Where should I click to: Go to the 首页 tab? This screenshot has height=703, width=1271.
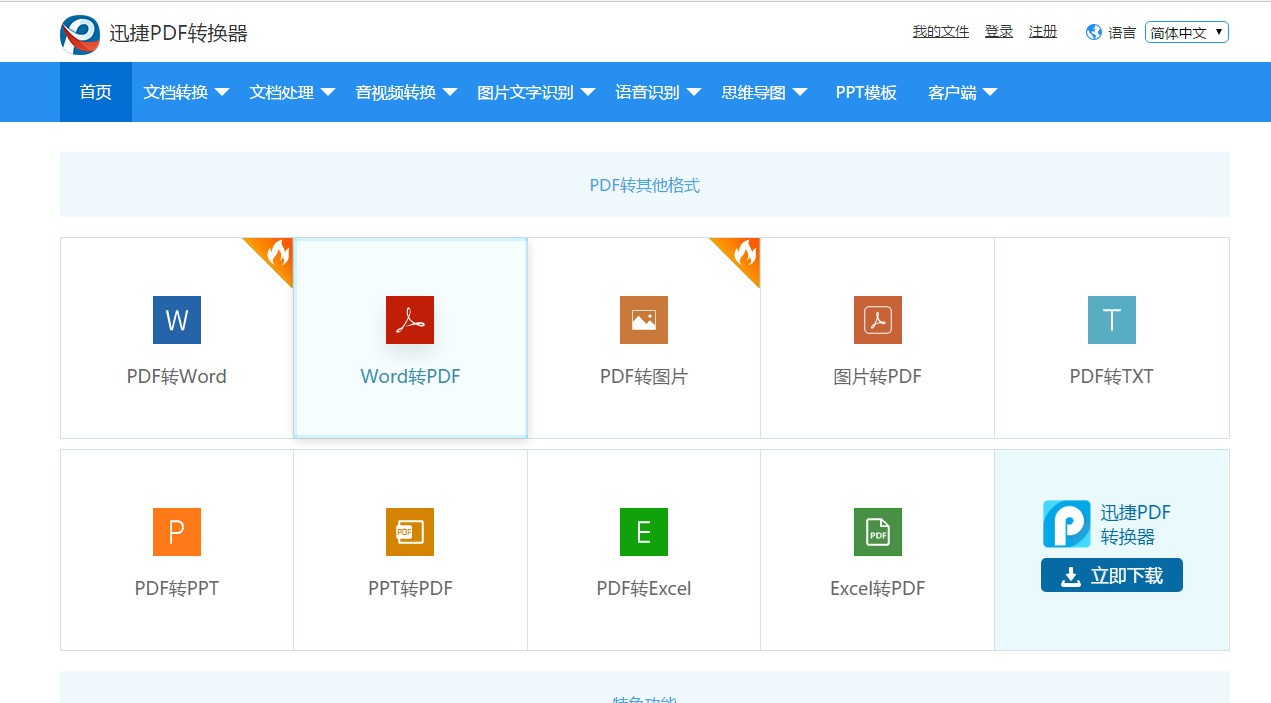click(x=96, y=92)
